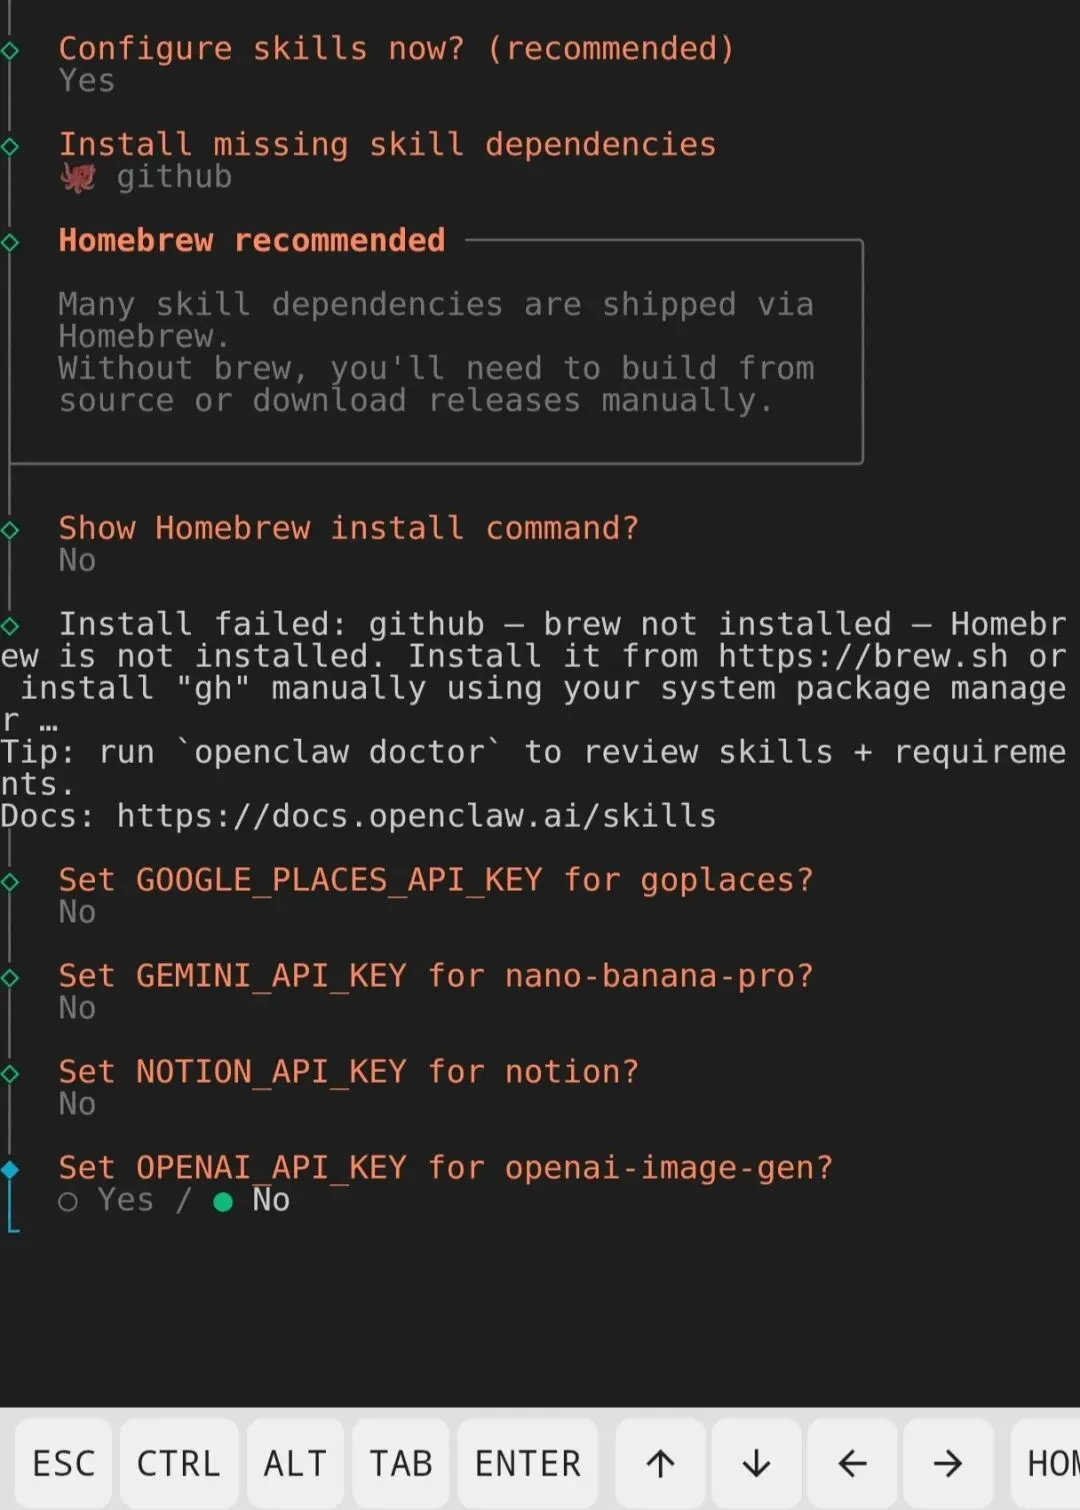Select the green No radio option

coord(251,1200)
